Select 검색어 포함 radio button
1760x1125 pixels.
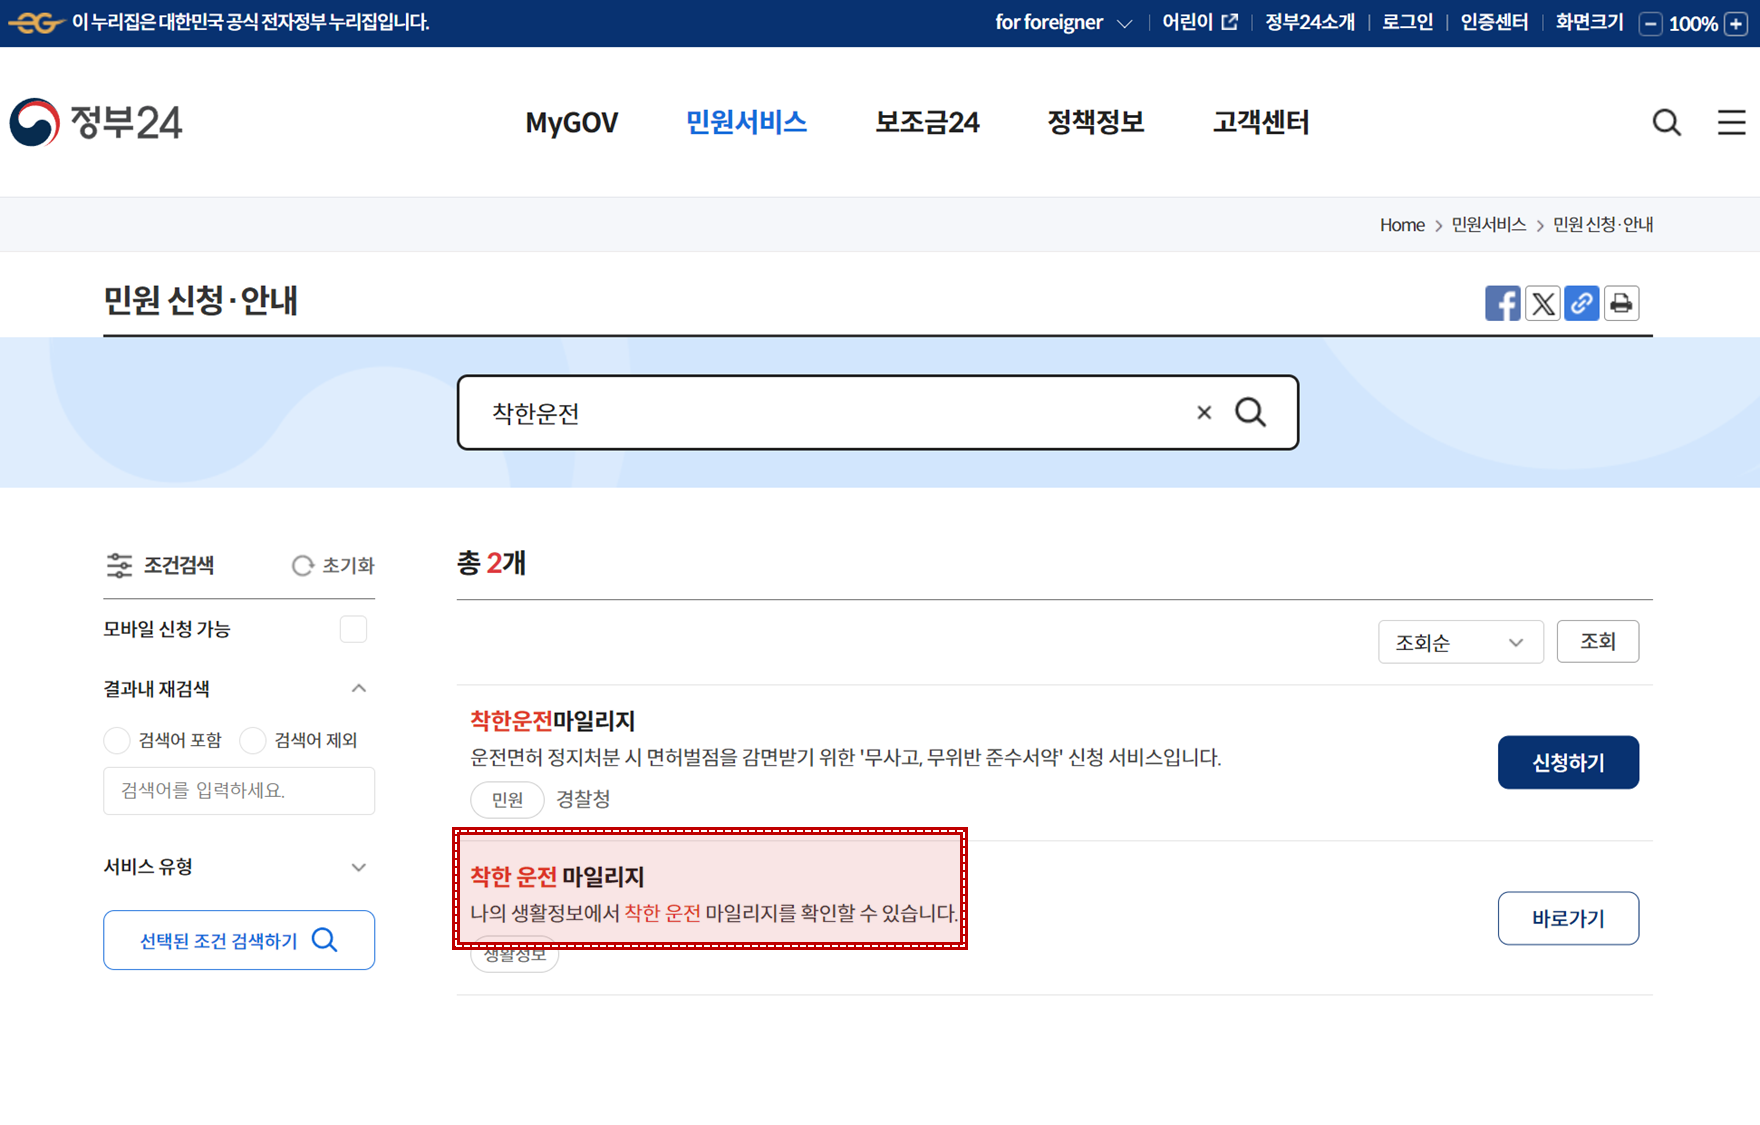pyautogui.click(x=117, y=740)
